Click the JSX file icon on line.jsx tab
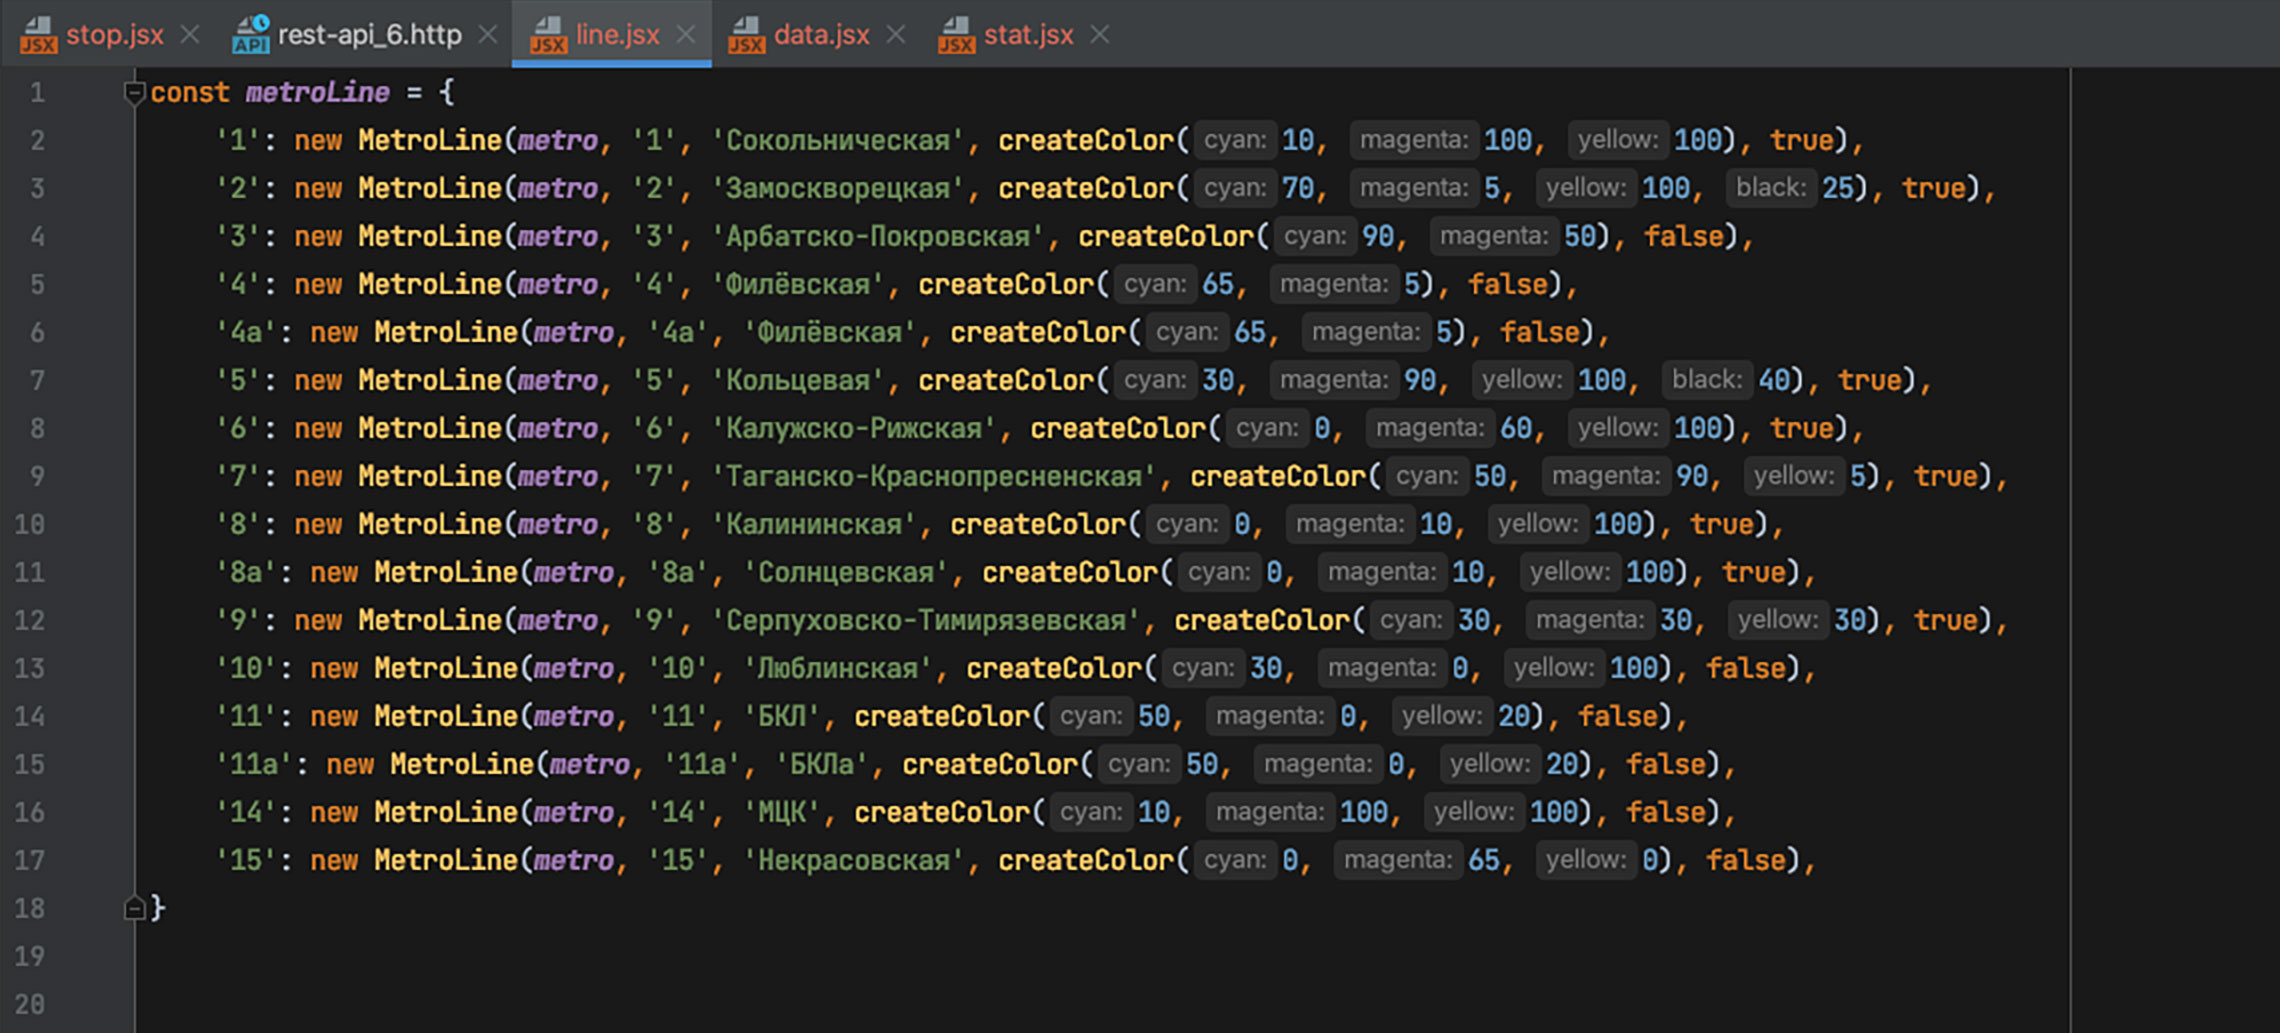2280x1033 pixels. point(548,35)
